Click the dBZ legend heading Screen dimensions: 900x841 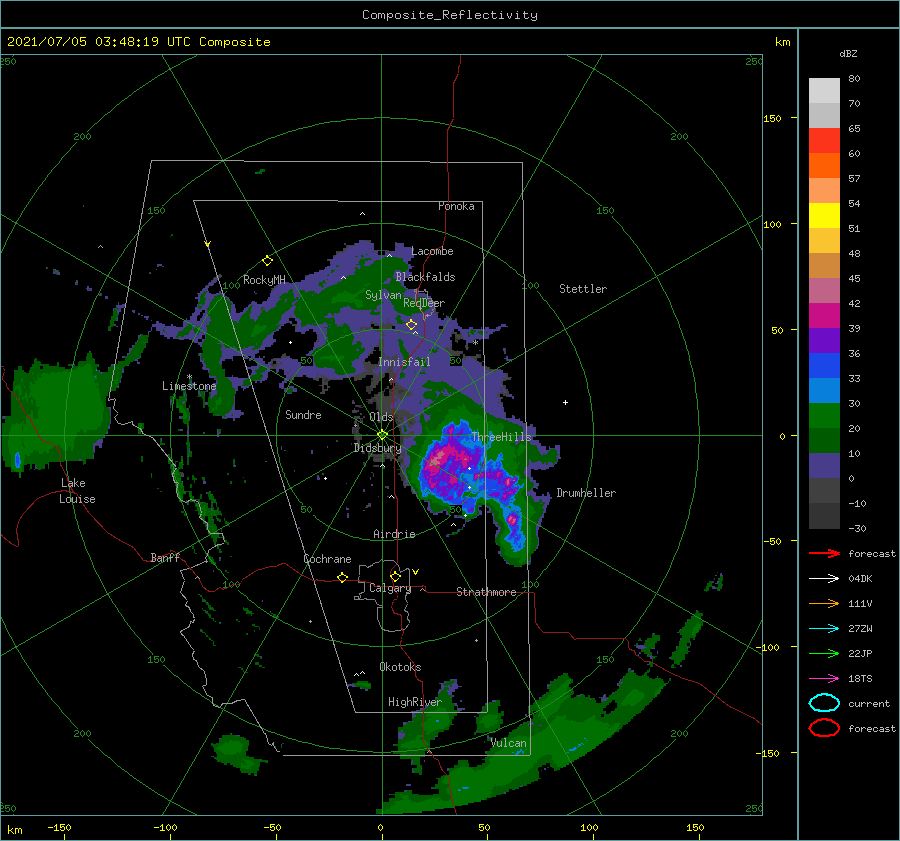[x=848, y=53]
